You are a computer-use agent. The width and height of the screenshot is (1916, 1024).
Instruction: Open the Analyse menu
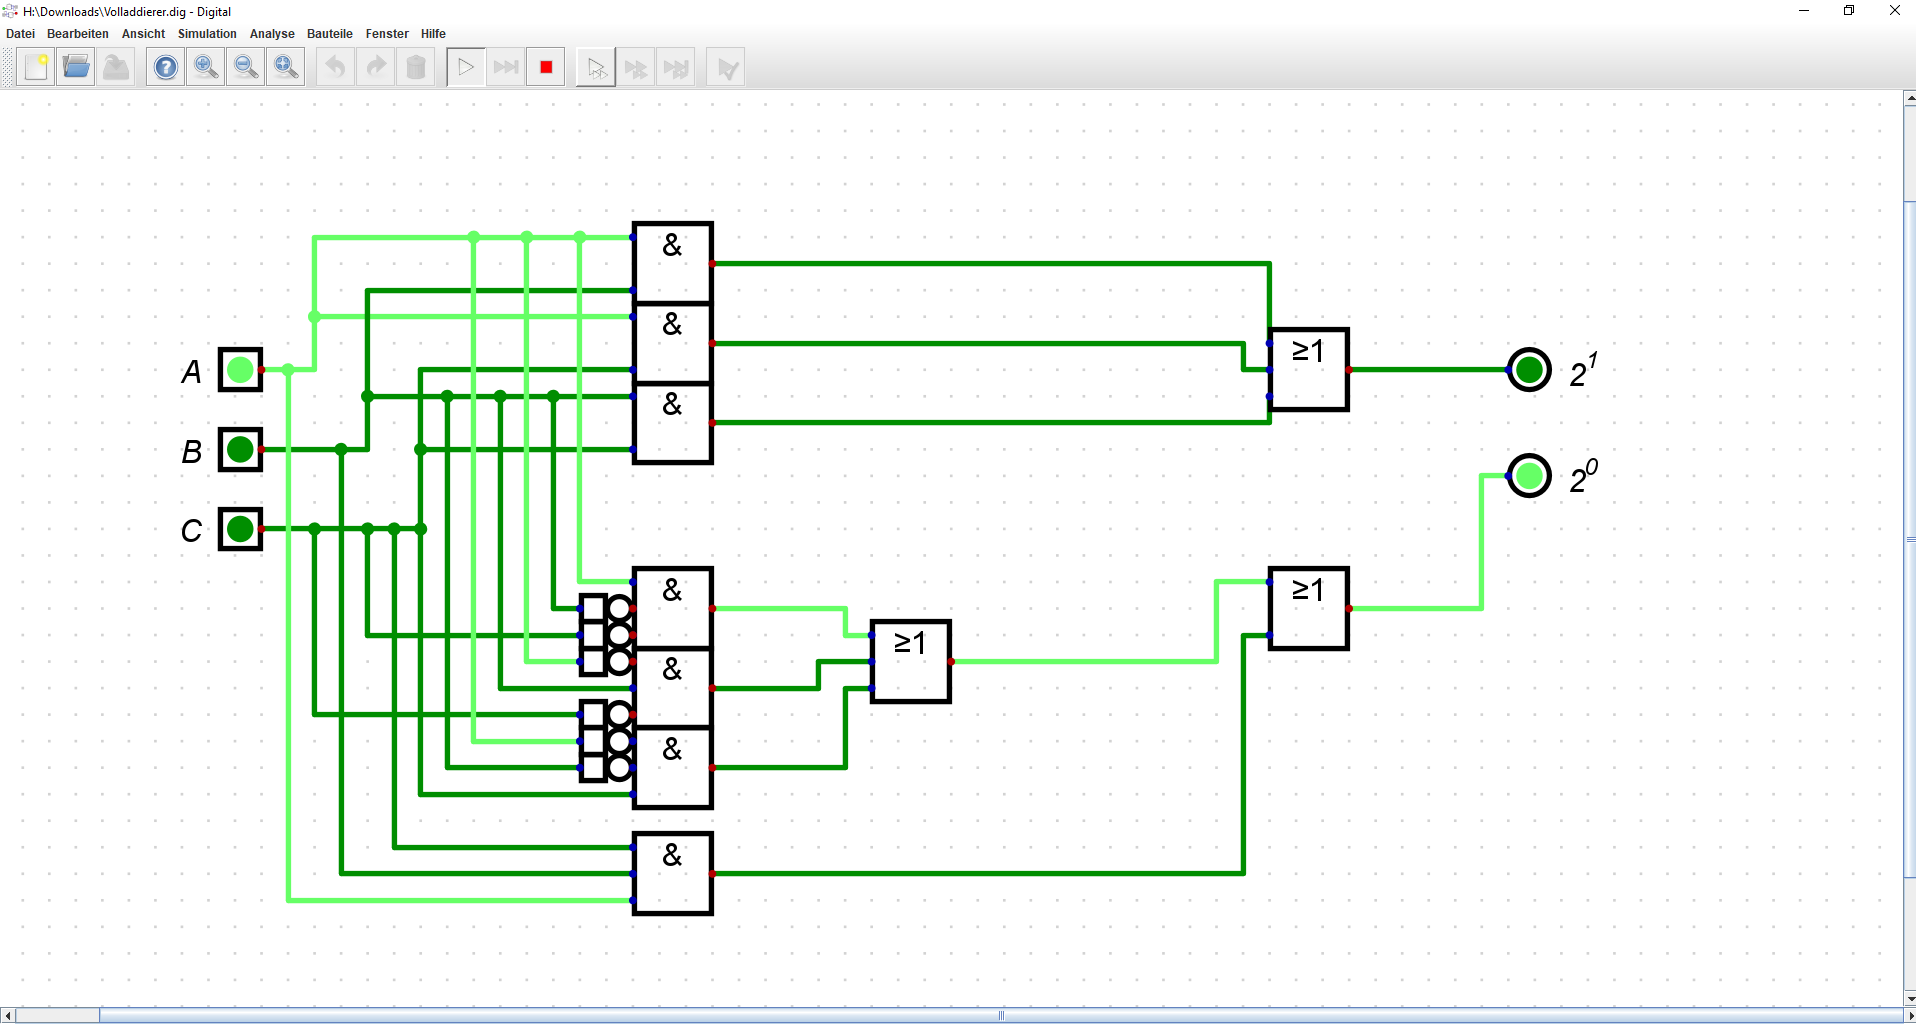pos(272,34)
